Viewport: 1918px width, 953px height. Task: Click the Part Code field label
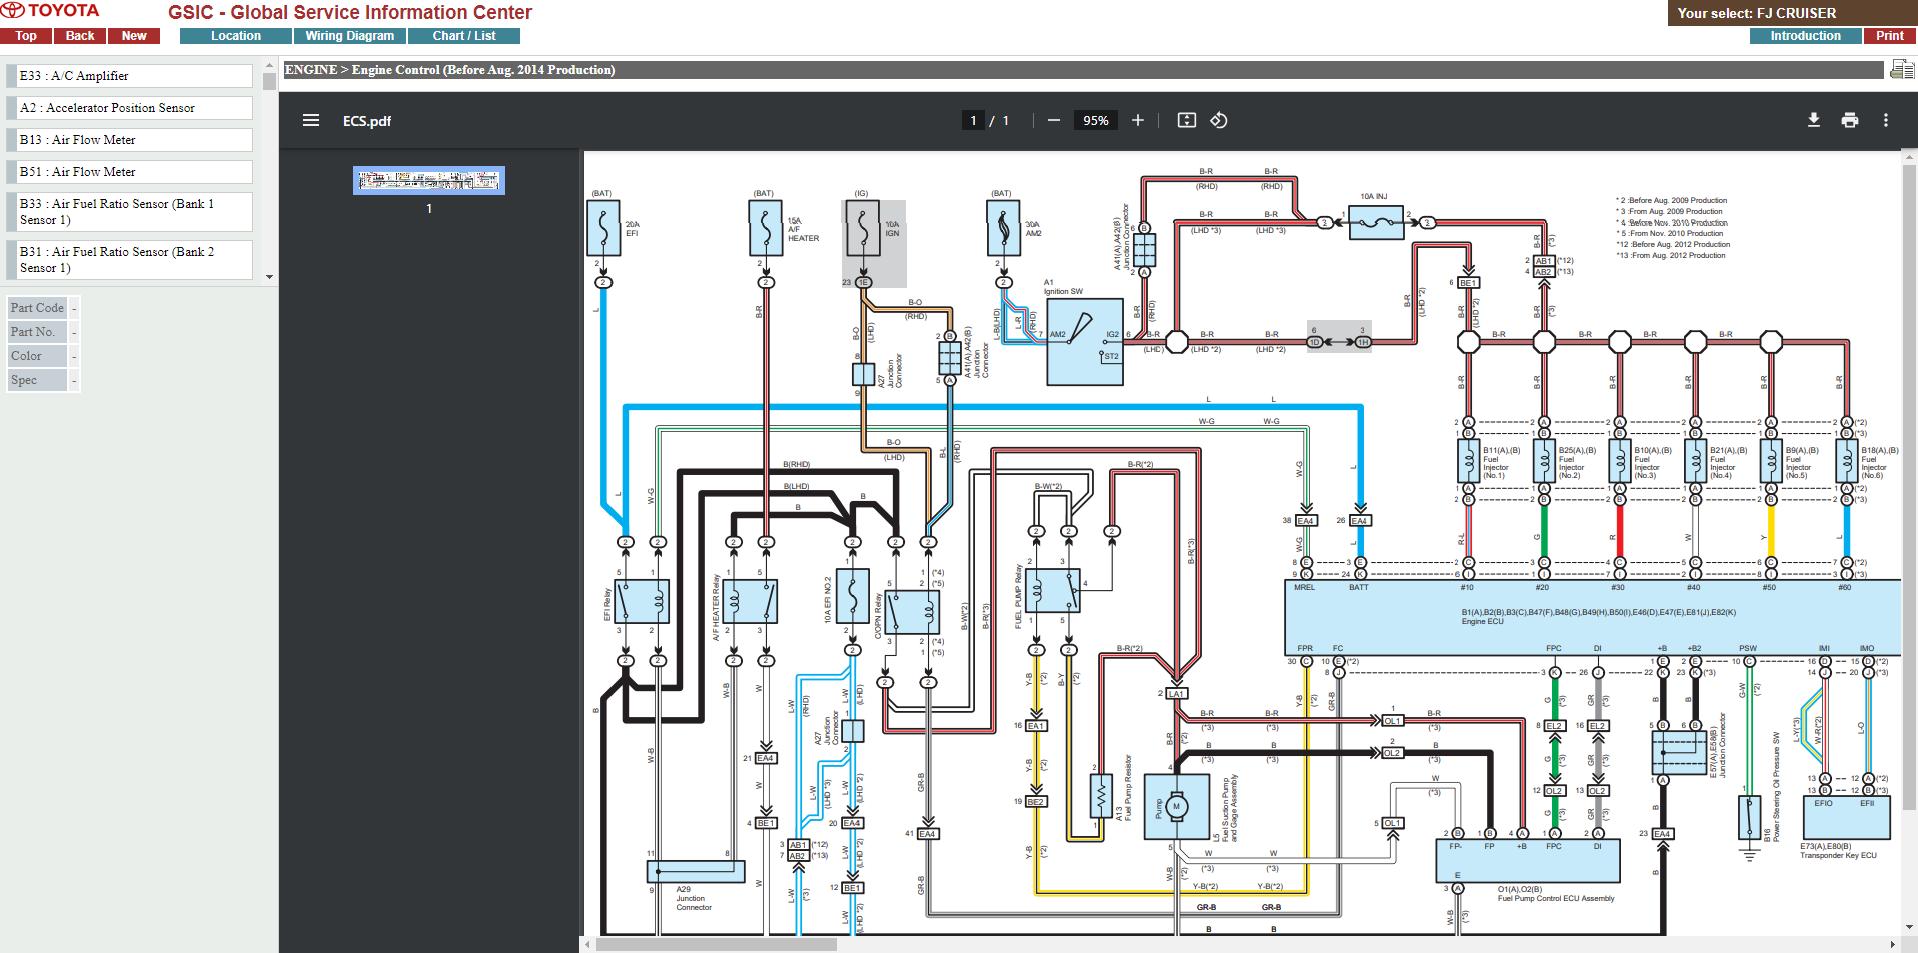tap(37, 308)
